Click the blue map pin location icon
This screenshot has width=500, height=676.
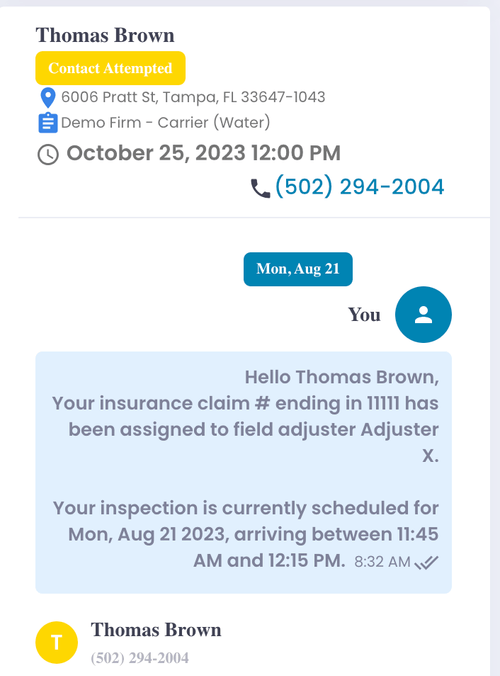48,97
